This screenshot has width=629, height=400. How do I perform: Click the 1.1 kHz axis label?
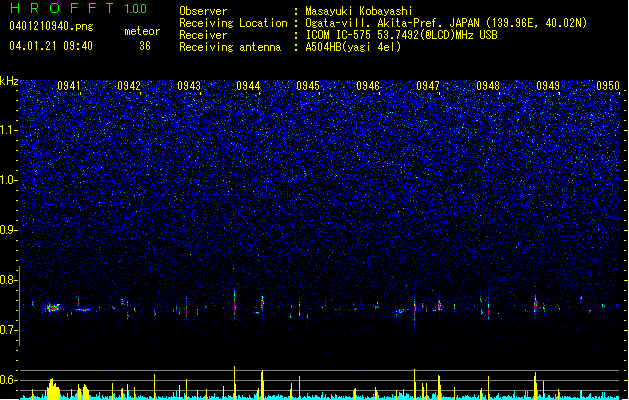pyautogui.click(x=9, y=130)
